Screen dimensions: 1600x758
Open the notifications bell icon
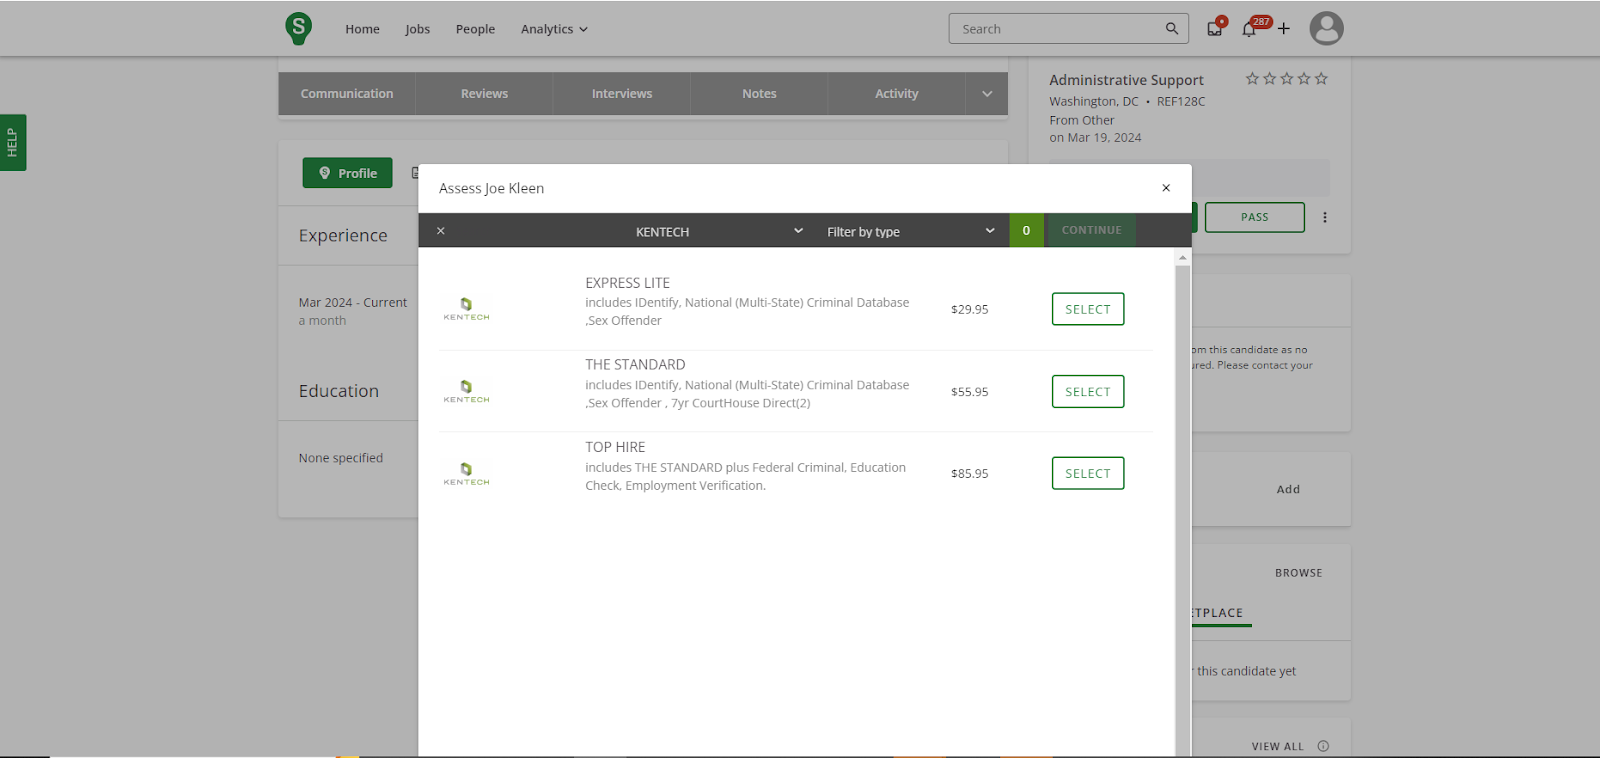pyautogui.click(x=1249, y=29)
